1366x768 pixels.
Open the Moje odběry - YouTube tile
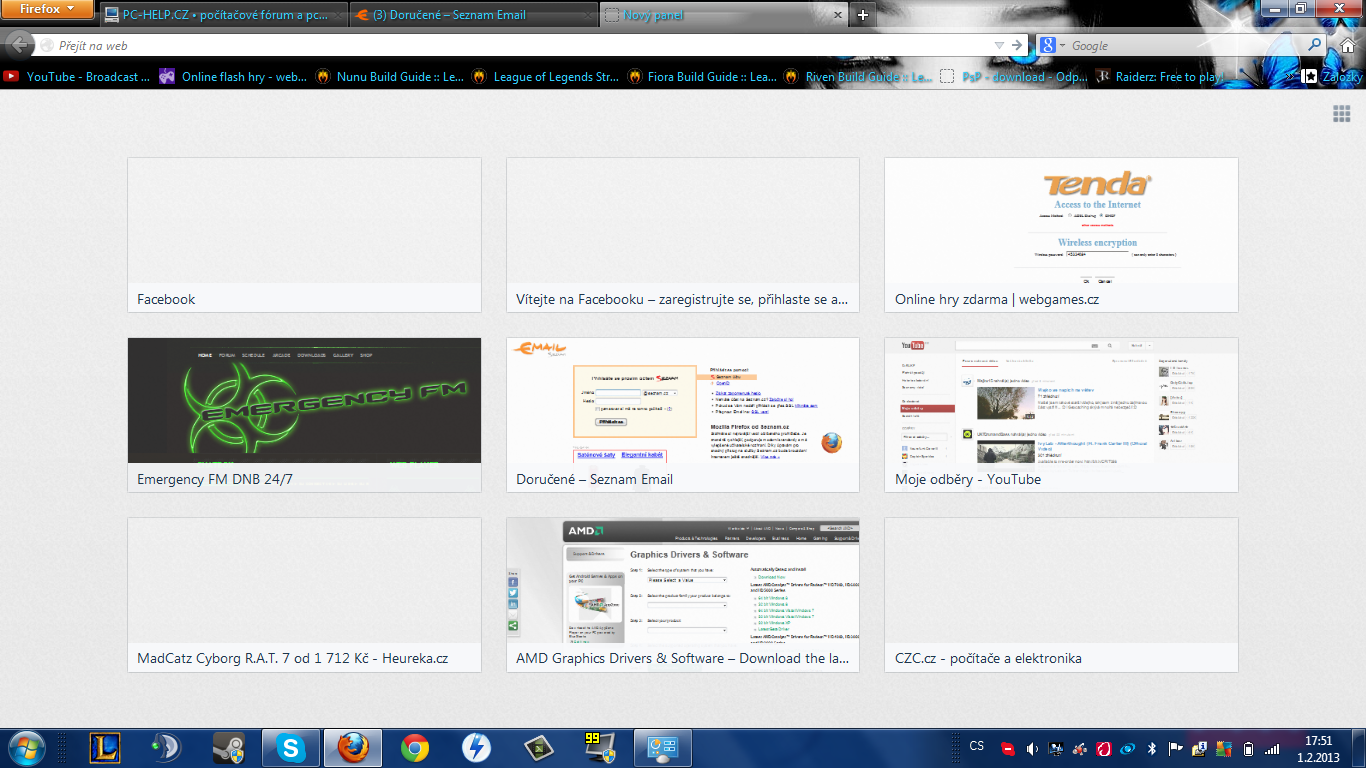click(1061, 415)
